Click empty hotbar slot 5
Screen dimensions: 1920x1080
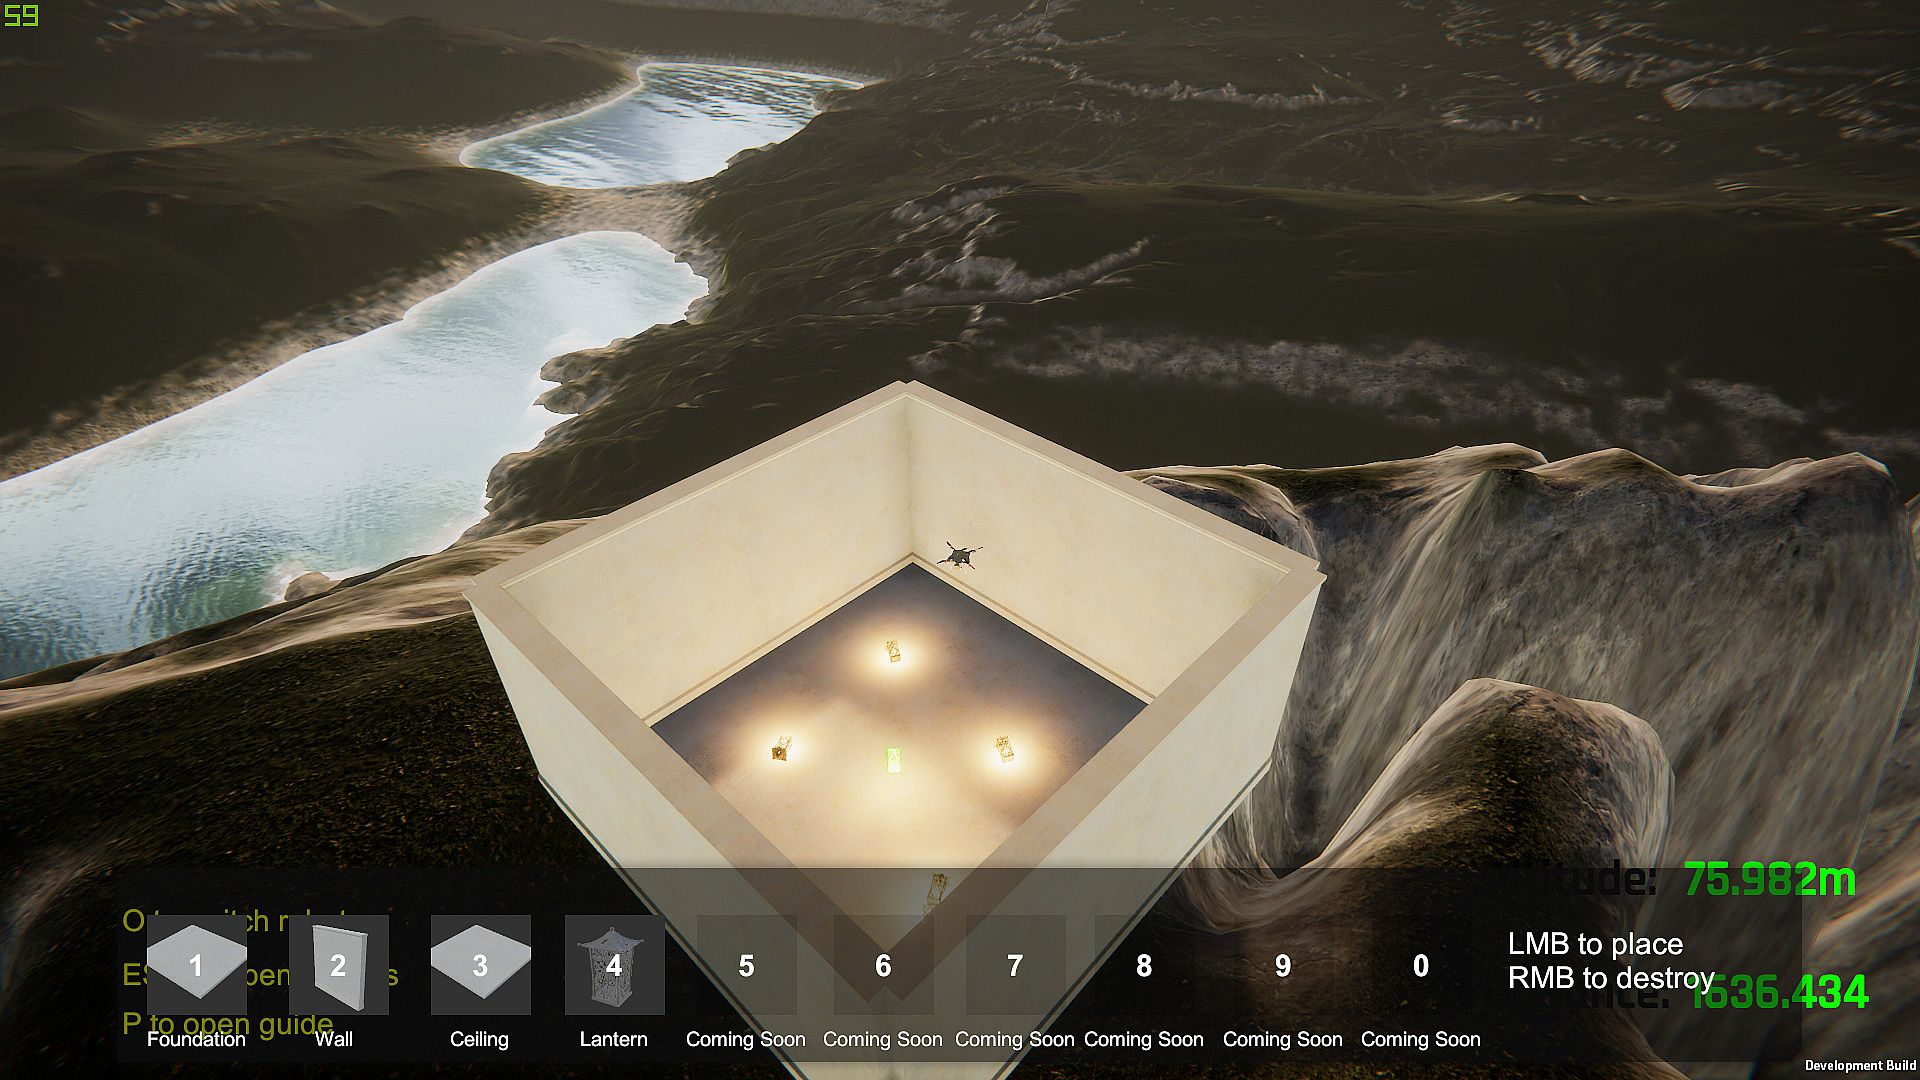[746, 965]
